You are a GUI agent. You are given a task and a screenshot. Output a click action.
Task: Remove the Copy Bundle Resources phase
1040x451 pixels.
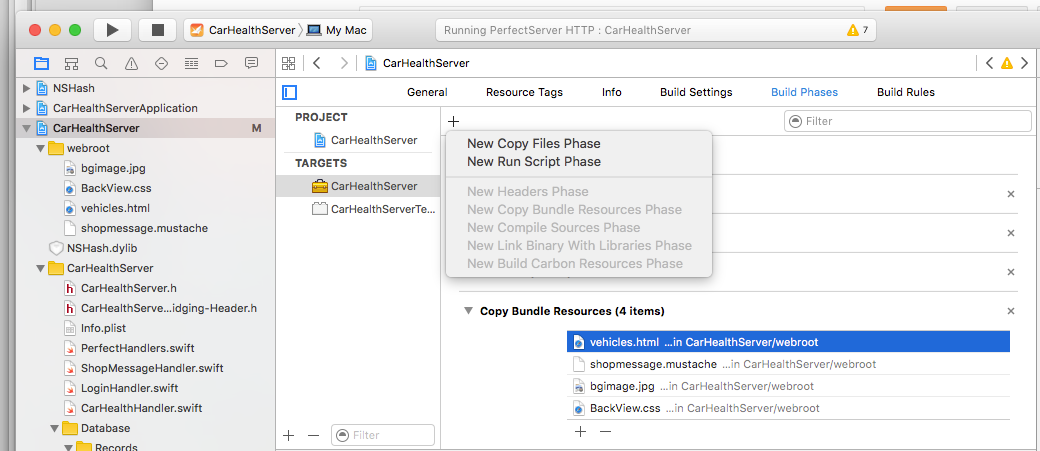pos(1010,311)
